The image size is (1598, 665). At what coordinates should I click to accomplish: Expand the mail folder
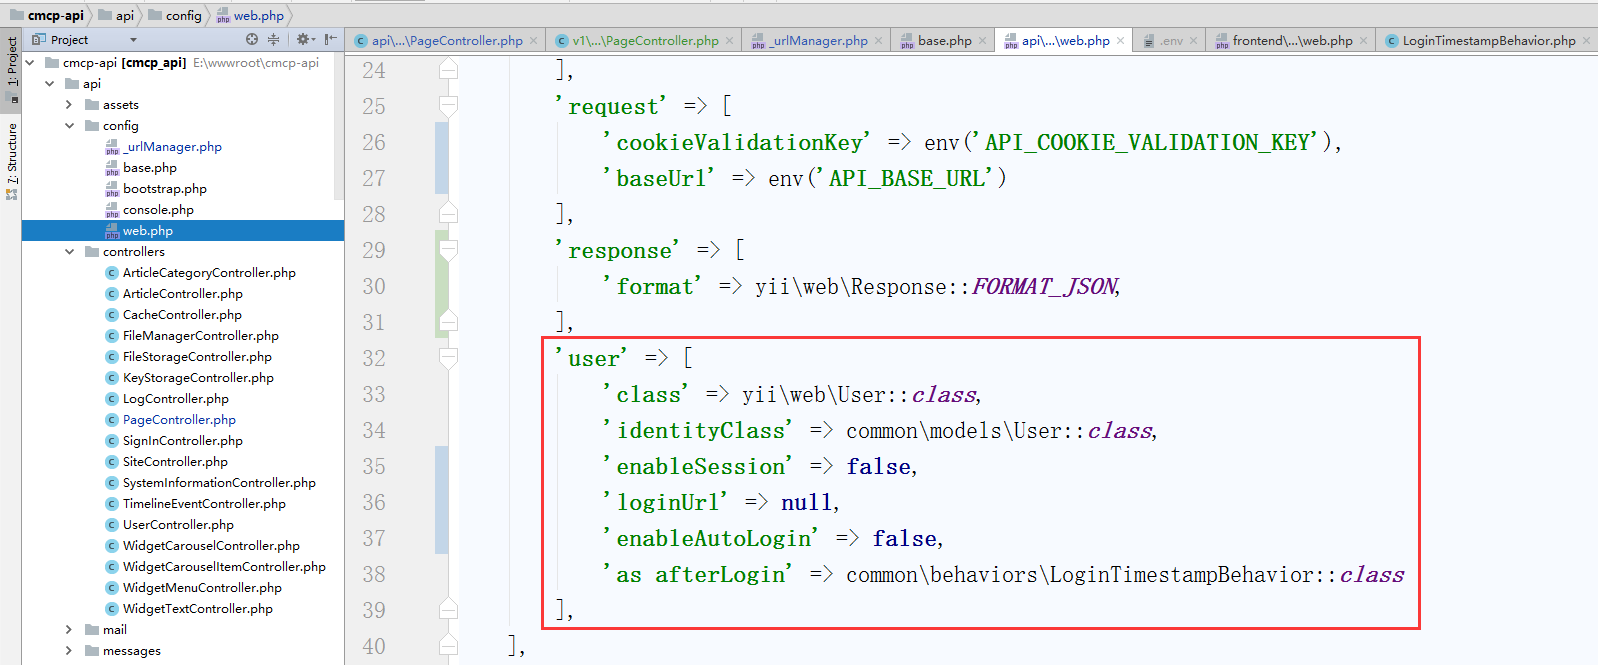(x=69, y=630)
